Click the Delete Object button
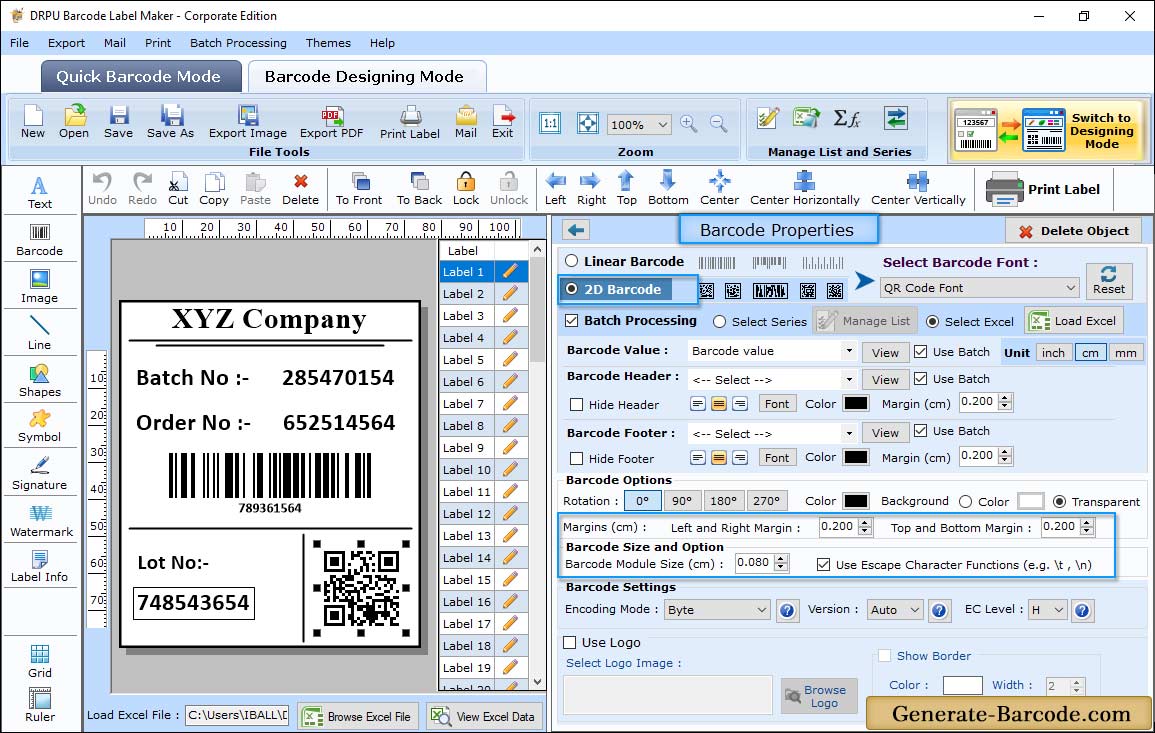Image resolution: width=1155 pixels, height=733 pixels. [1072, 231]
